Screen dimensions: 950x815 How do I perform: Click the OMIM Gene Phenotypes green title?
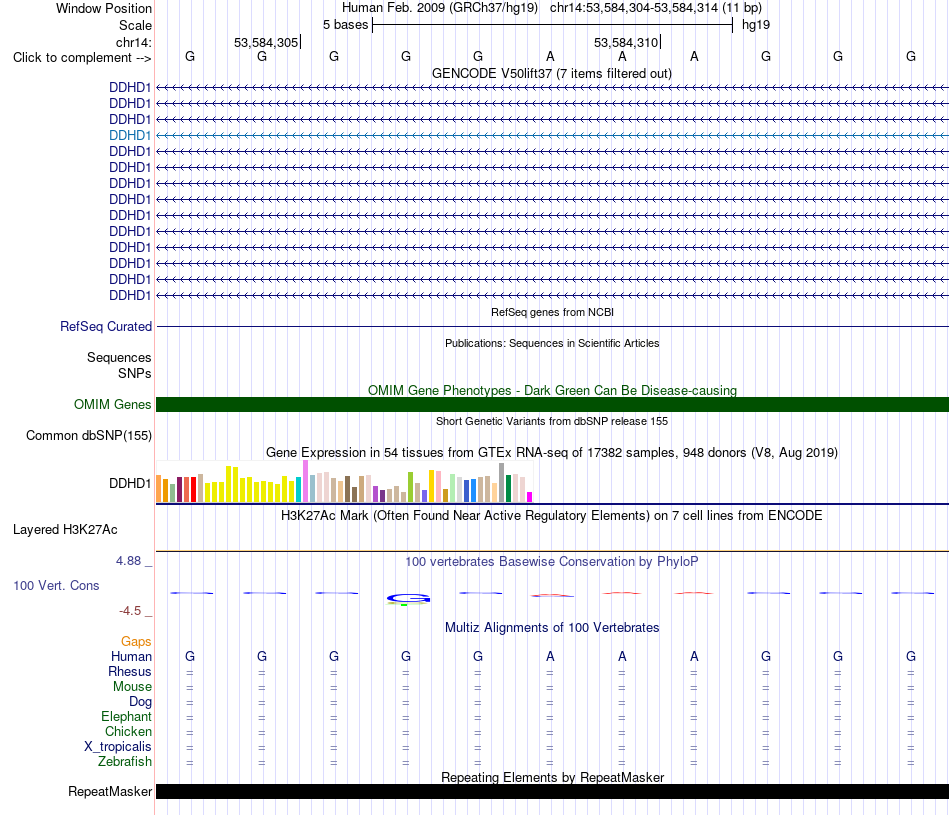[552, 390]
